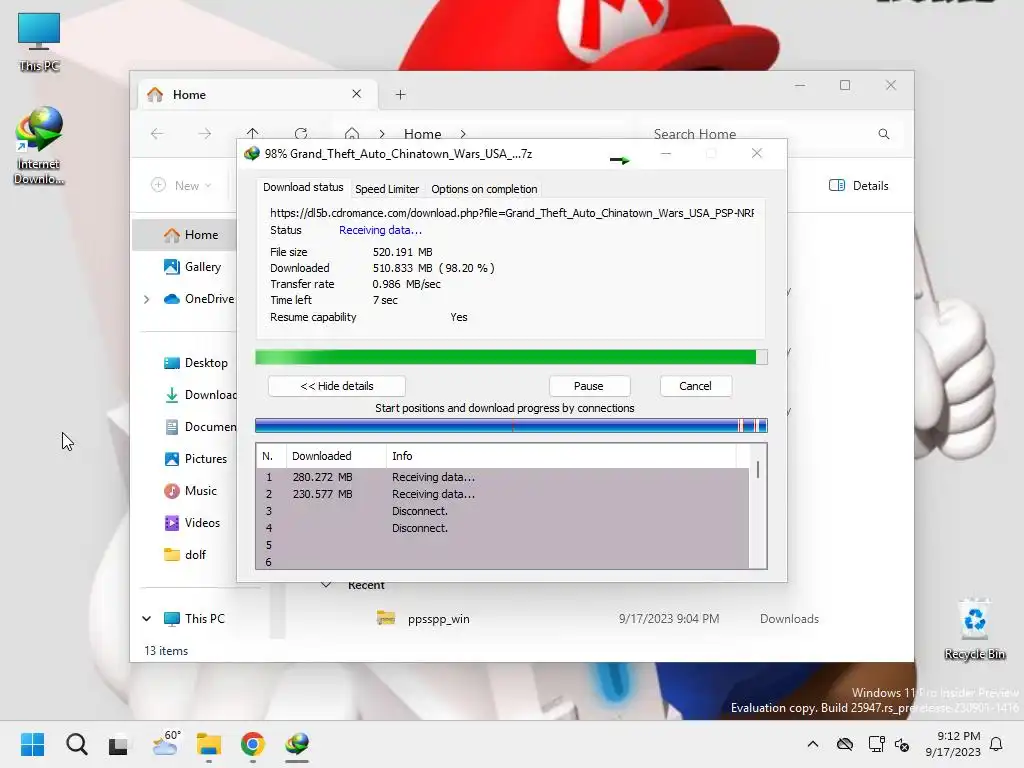Open File Explorer from taskbar
1024x768 pixels.
click(209, 744)
